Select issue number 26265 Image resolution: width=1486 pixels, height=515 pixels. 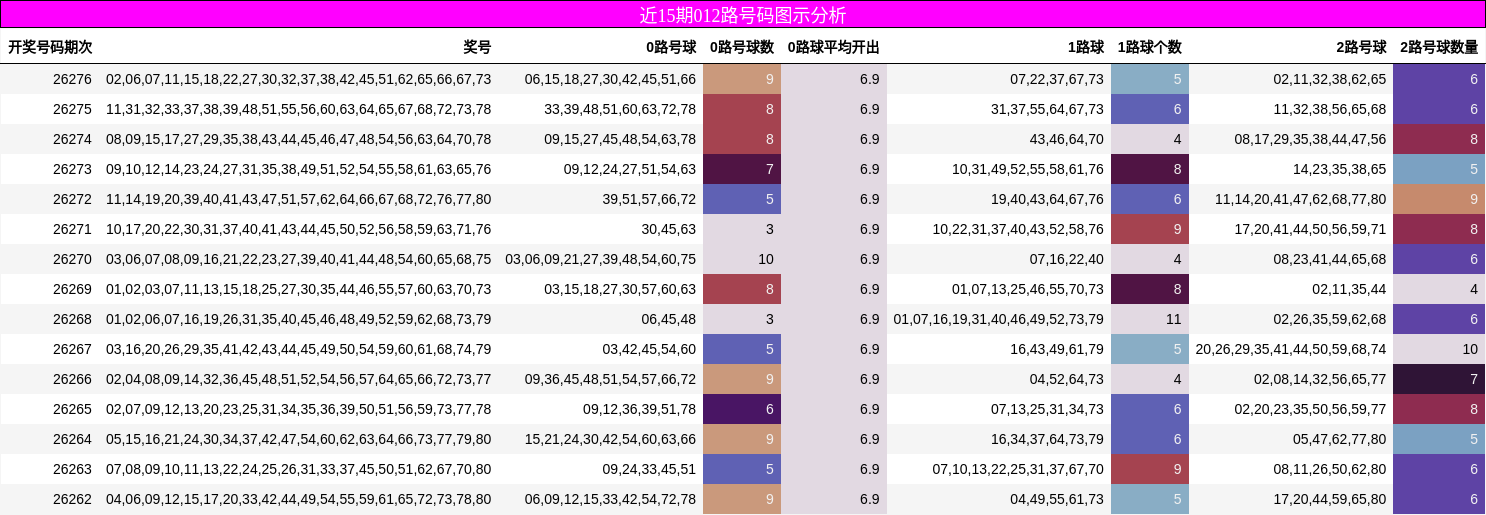tap(72, 409)
